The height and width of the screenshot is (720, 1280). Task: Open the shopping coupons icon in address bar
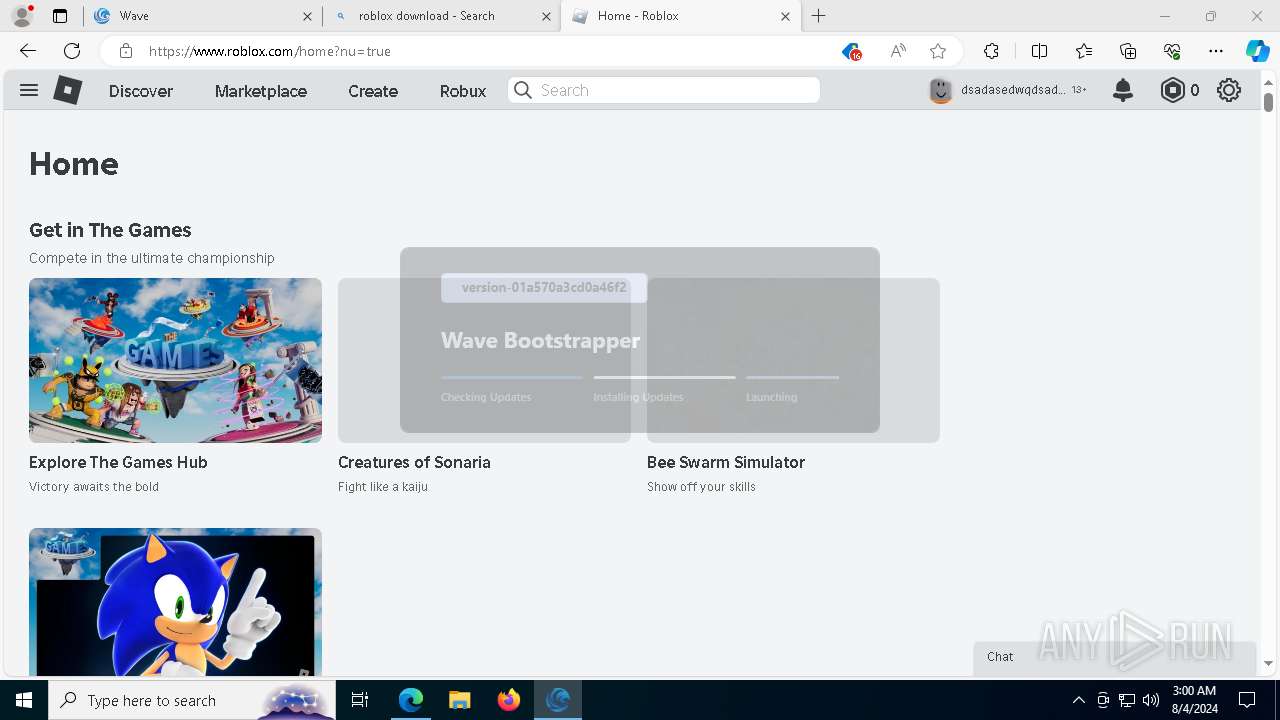[851, 51]
